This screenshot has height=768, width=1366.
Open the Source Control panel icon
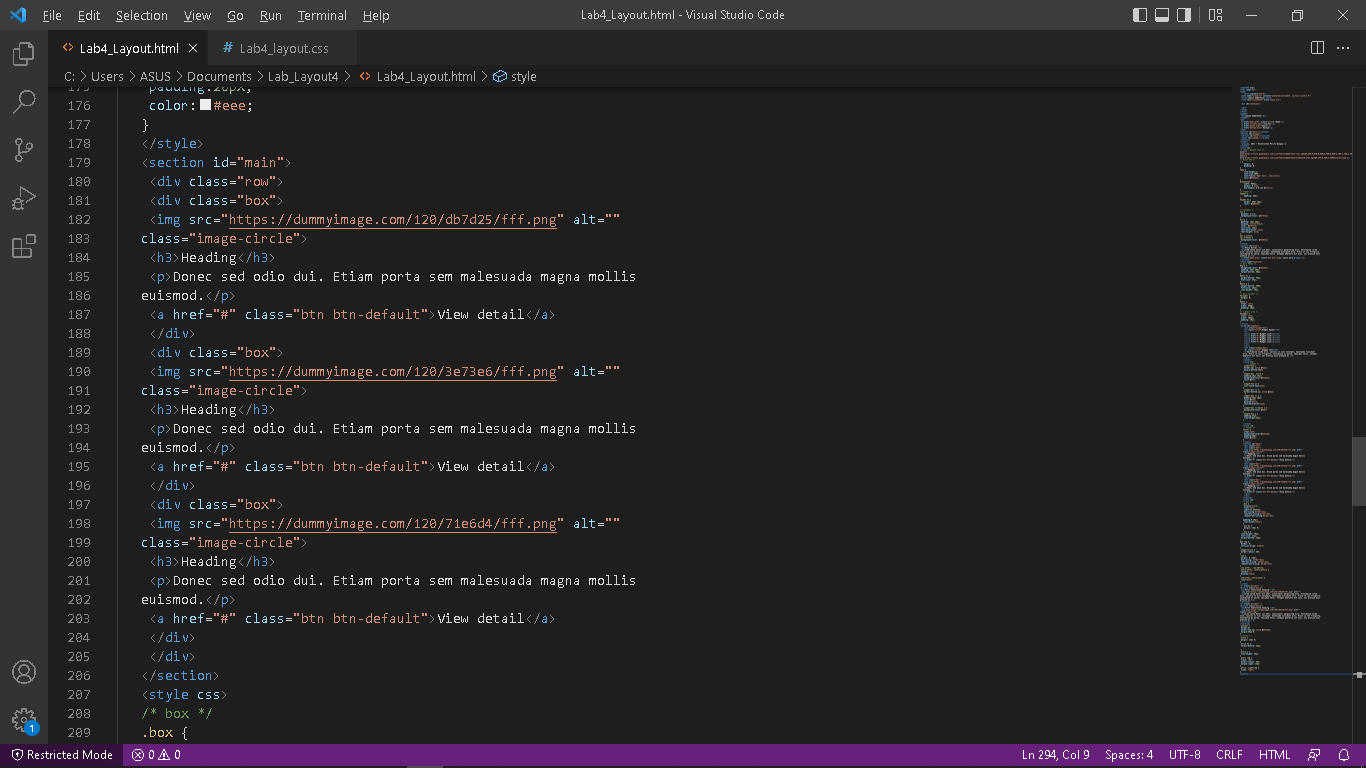click(x=24, y=149)
